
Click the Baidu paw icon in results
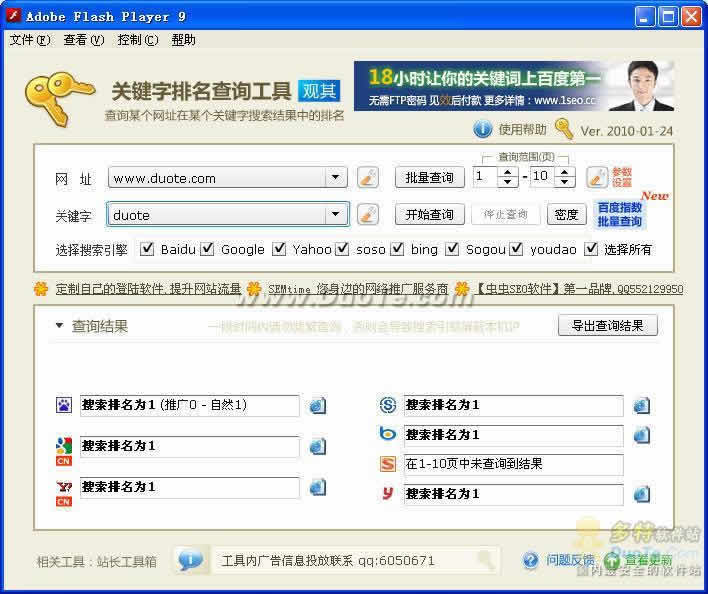(64, 405)
